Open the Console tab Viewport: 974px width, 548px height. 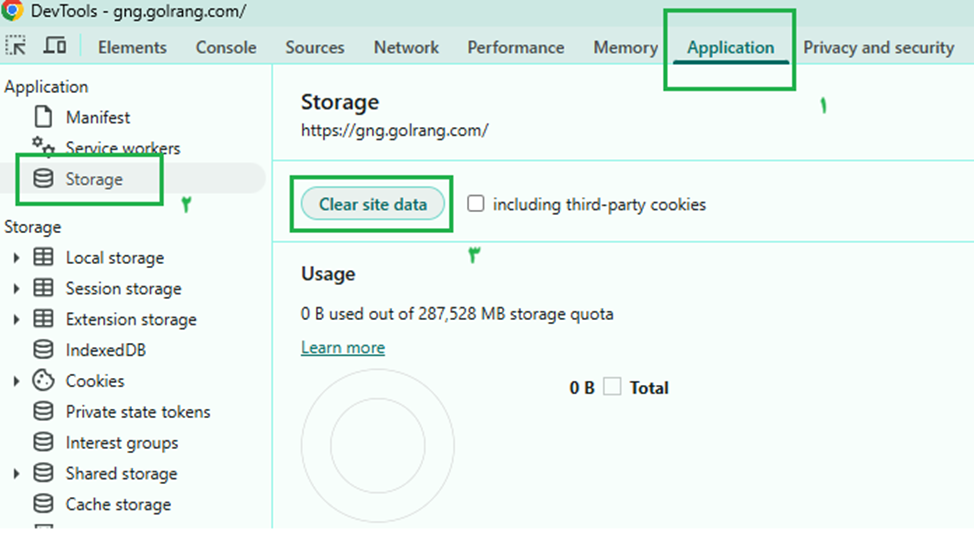tap(226, 47)
